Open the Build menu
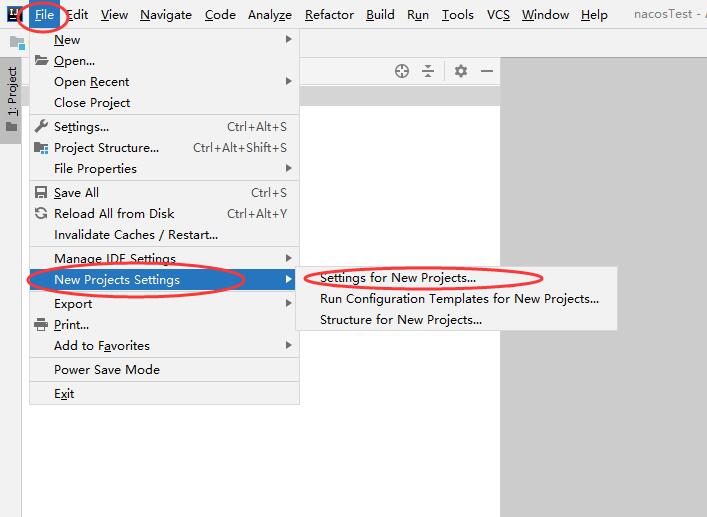Viewport: 707px width, 517px height. (380, 15)
